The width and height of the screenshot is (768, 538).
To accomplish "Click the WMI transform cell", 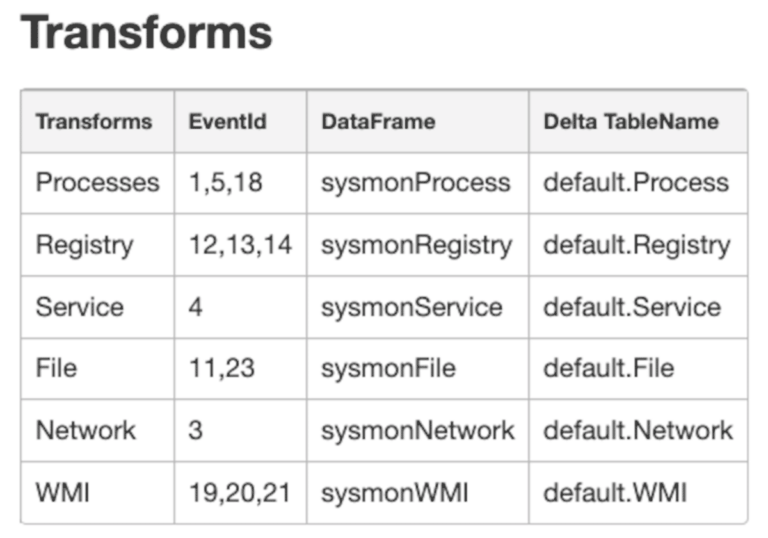I will coord(62,492).
